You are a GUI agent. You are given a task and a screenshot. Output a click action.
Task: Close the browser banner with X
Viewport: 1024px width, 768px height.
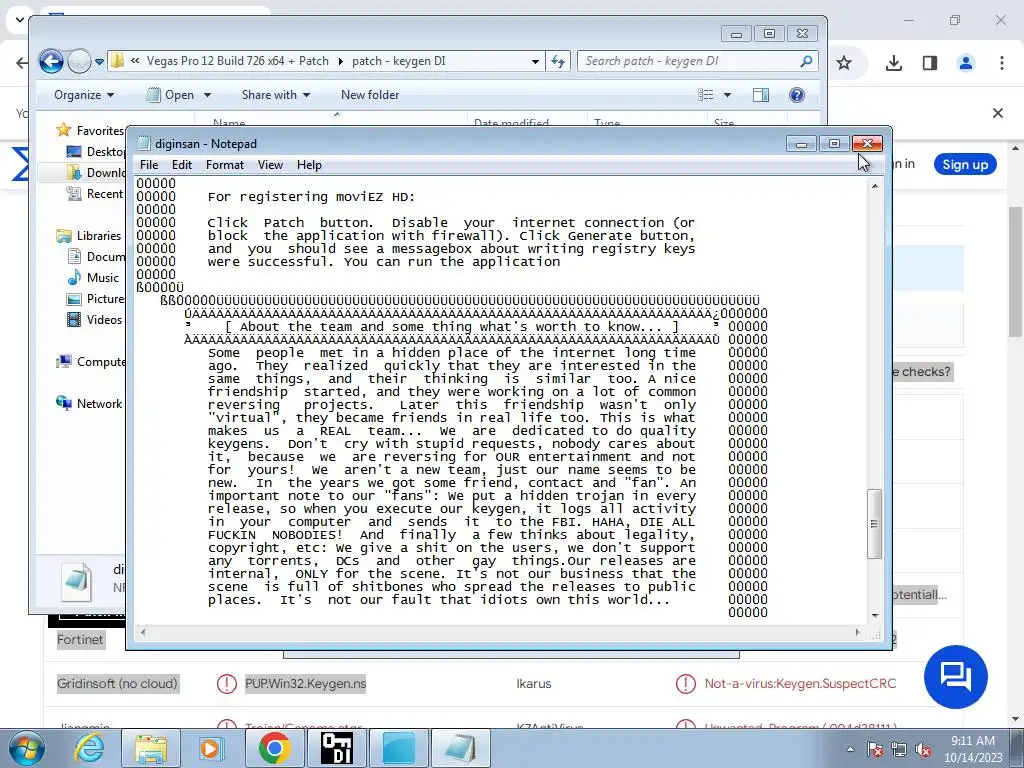(997, 113)
